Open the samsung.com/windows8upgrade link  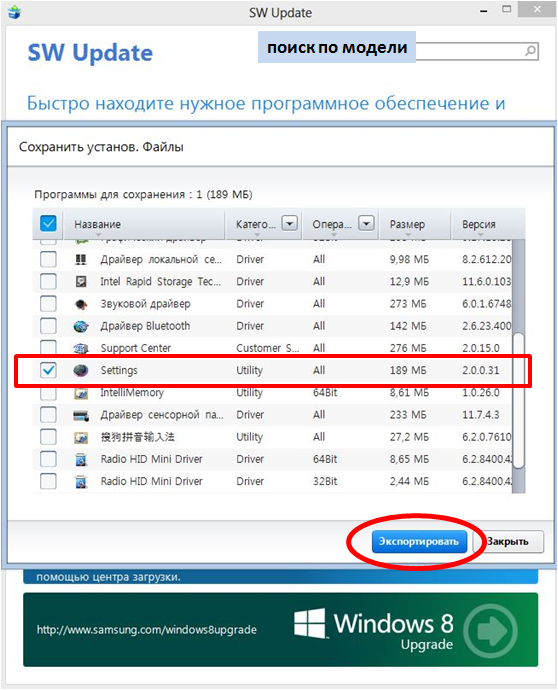pyautogui.click(x=147, y=630)
